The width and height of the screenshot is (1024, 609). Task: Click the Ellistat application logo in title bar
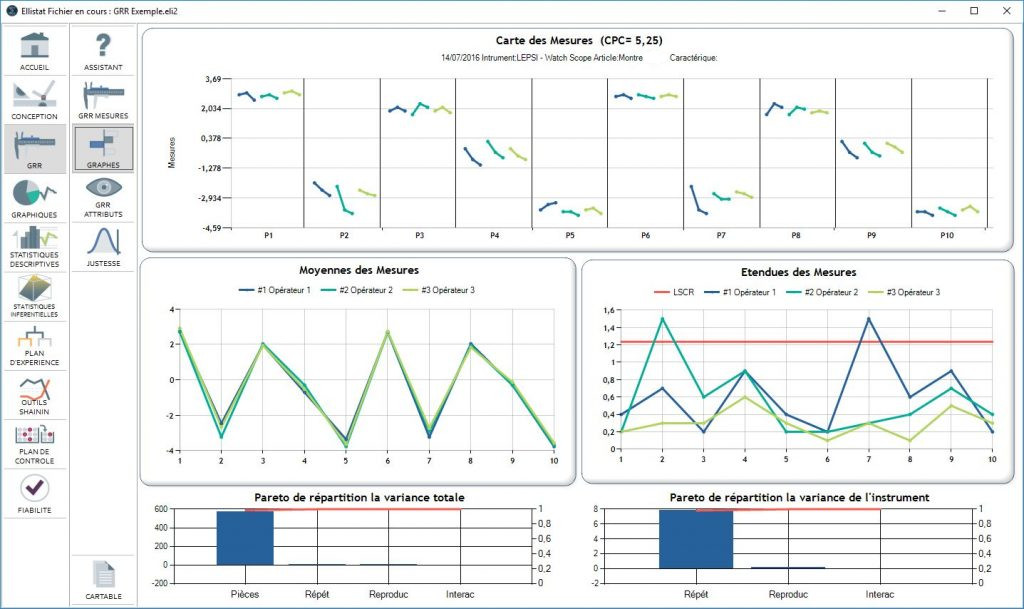[11, 11]
